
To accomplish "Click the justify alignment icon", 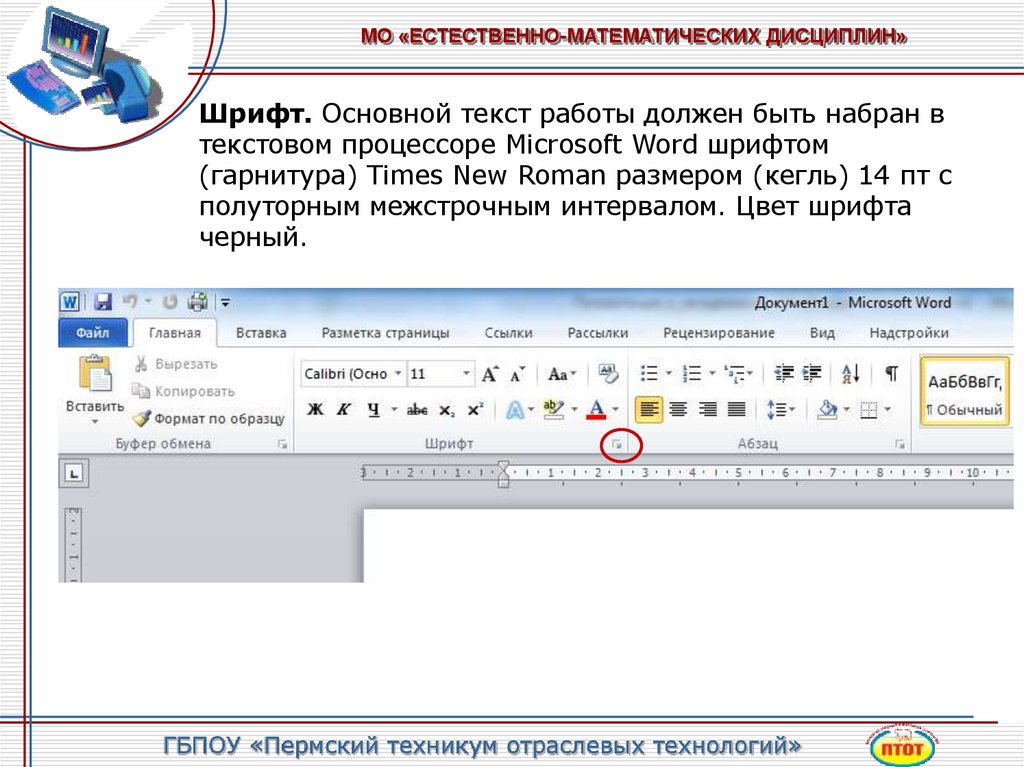I will coord(737,410).
